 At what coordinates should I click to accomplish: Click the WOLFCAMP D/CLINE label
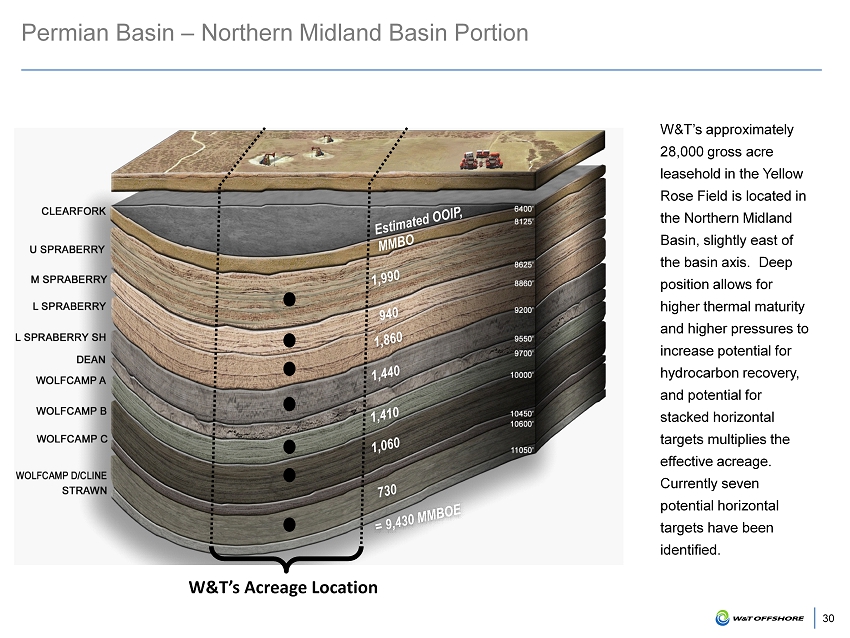61,475
